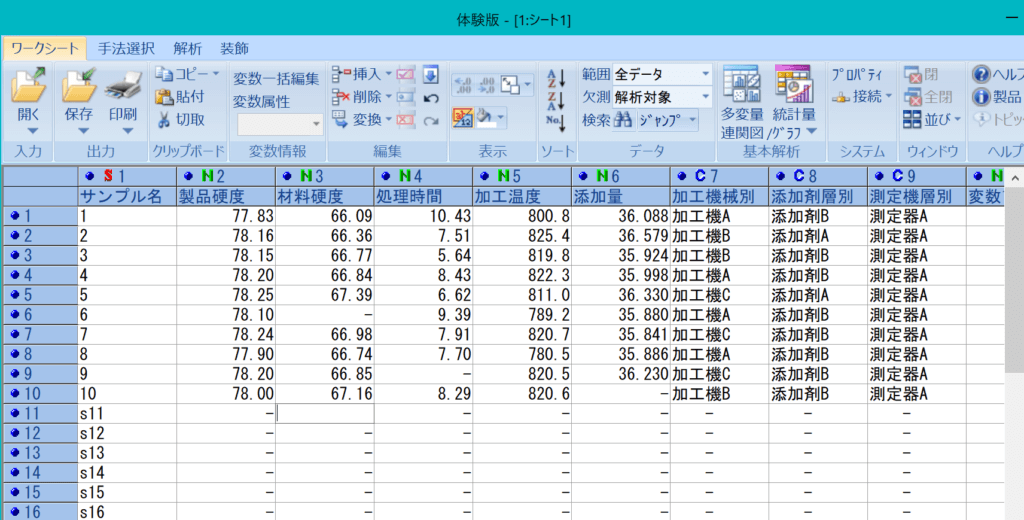This screenshot has height=520, width=1024.
Task: Click 変数一括編集 button
Action: tap(276, 79)
